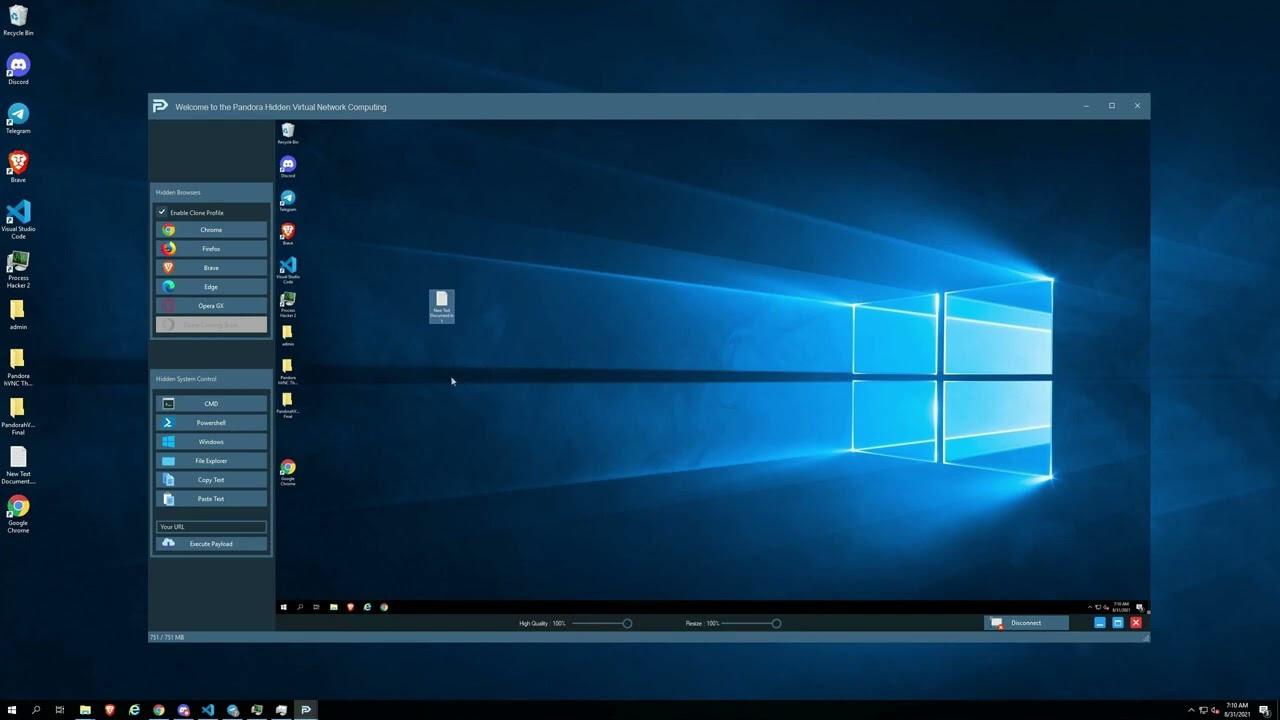Start the Brave hidden browser button
Viewport: 1280px width, 720px height.
coord(211,268)
